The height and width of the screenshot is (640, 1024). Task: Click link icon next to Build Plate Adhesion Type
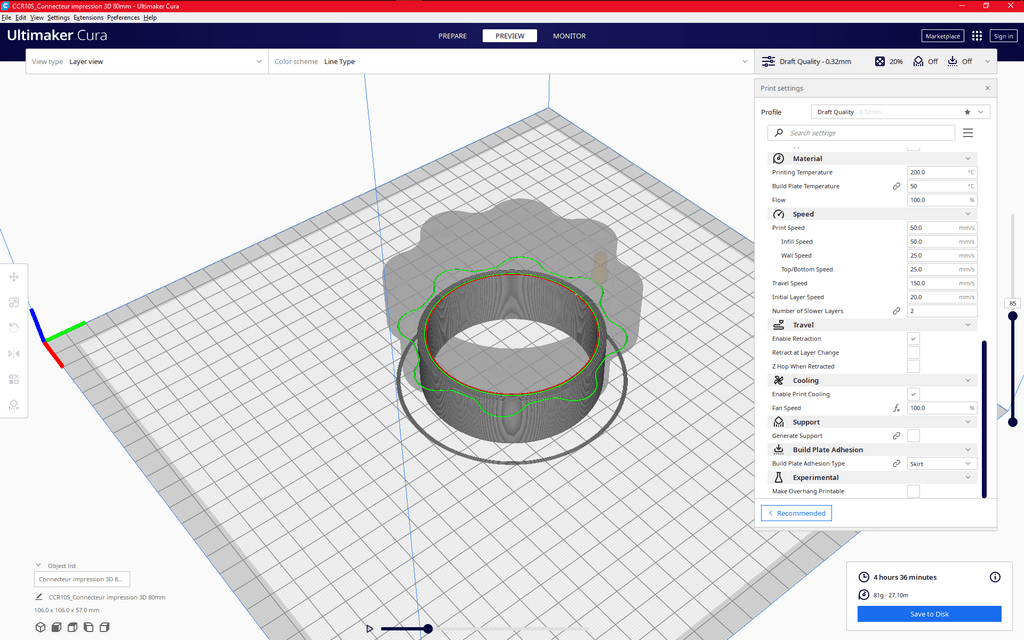click(897, 464)
